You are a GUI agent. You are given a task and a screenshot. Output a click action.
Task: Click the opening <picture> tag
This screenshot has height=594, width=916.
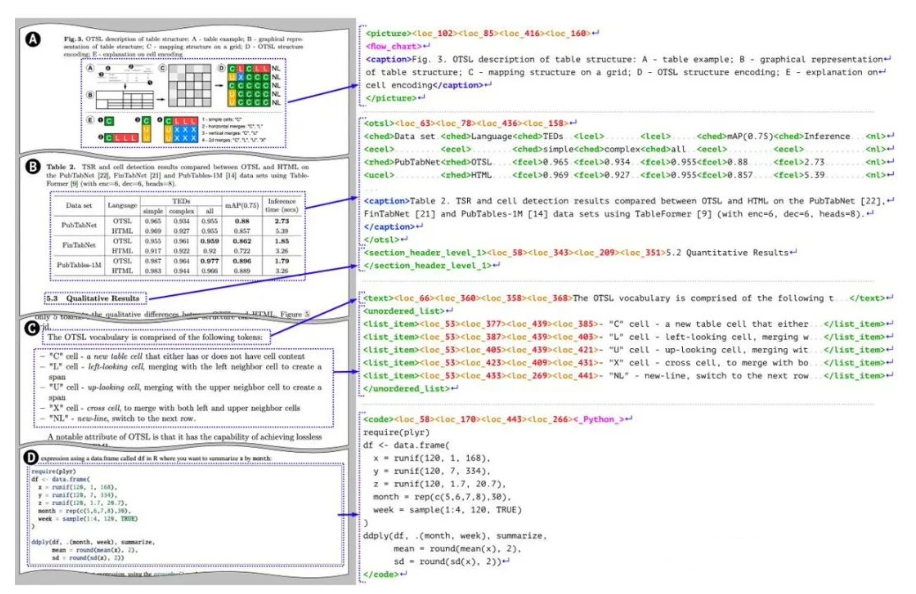388,34
